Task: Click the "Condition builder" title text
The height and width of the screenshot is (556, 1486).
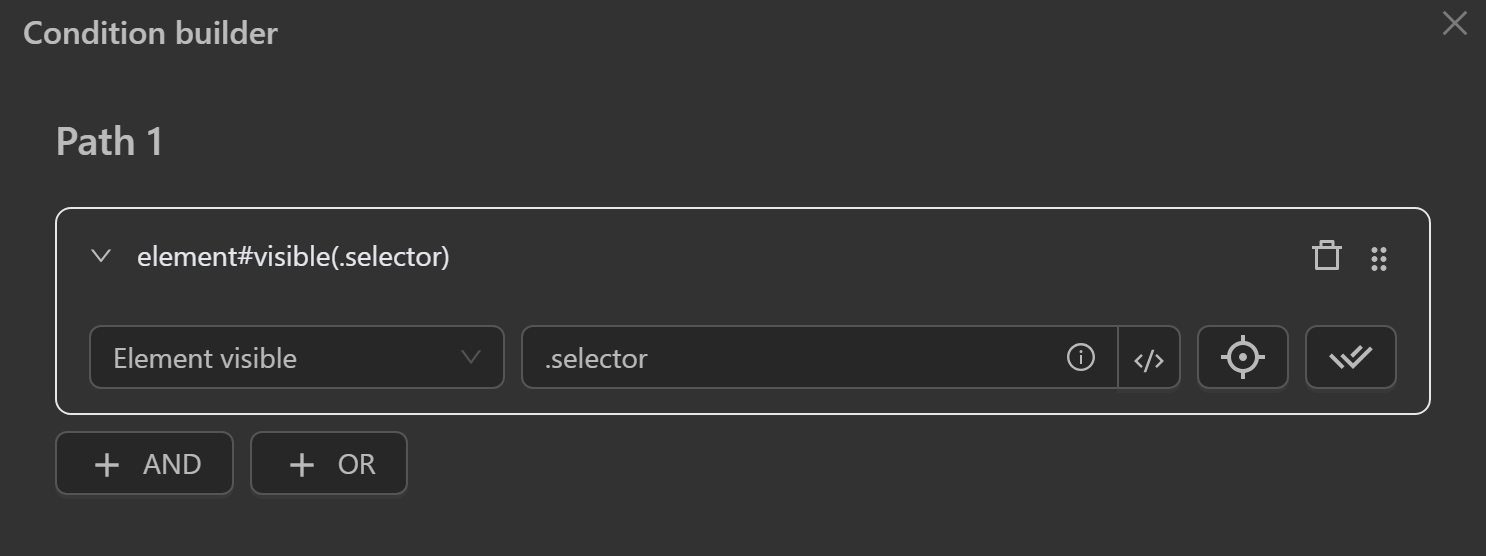Action: [150, 34]
